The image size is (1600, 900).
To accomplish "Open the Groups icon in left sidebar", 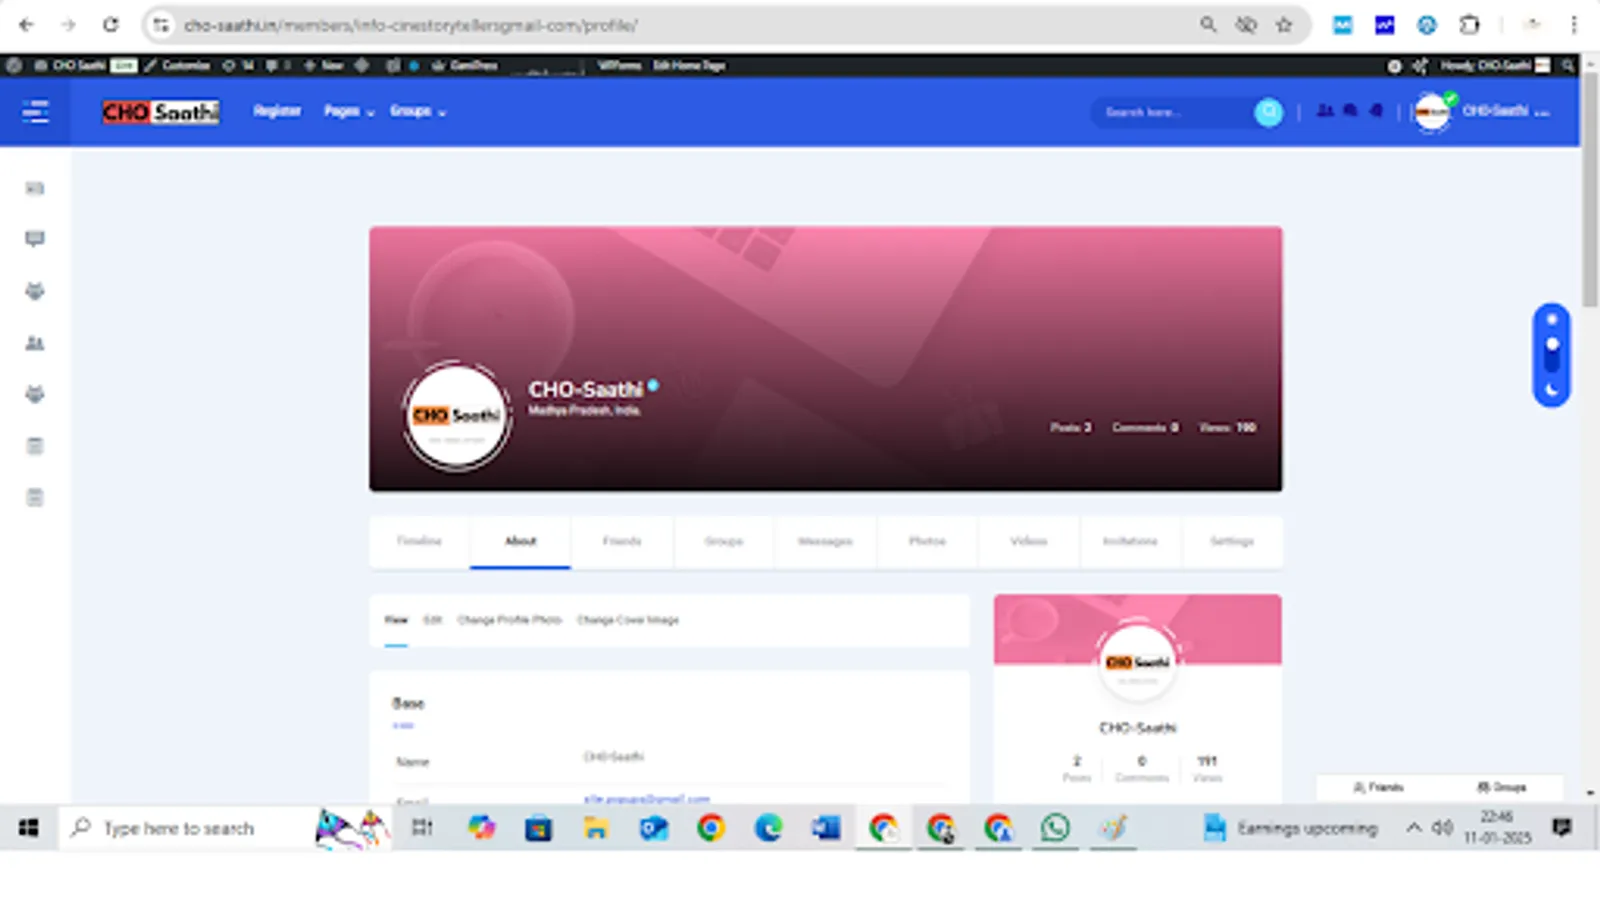I will 35,291.
